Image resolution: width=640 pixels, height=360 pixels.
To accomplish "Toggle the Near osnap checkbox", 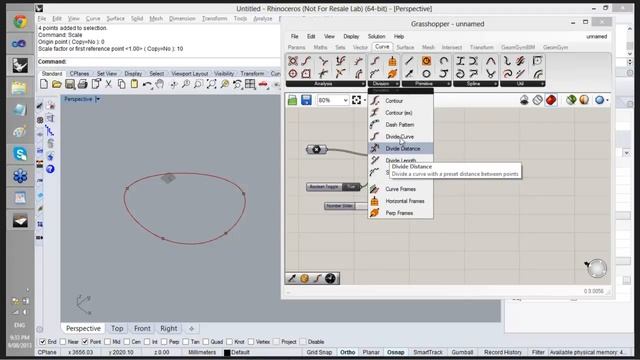I will (63, 342).
